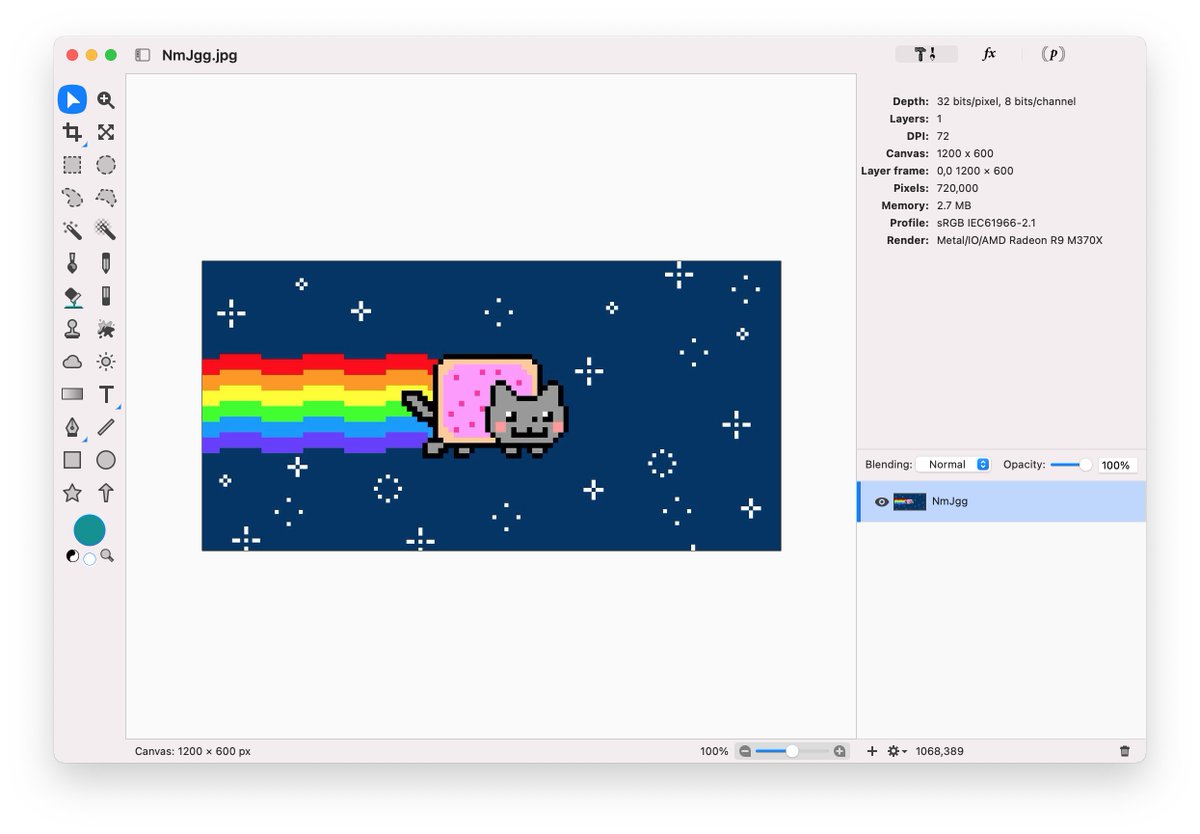
Task: Click the plus button to add a layer
Action: tap(871, 751)
